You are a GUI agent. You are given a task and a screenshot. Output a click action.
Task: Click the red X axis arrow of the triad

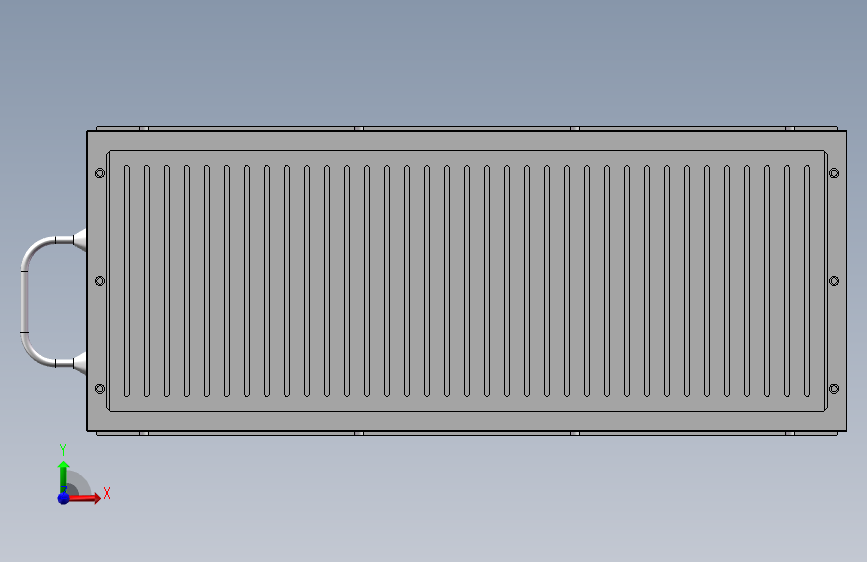85,498
